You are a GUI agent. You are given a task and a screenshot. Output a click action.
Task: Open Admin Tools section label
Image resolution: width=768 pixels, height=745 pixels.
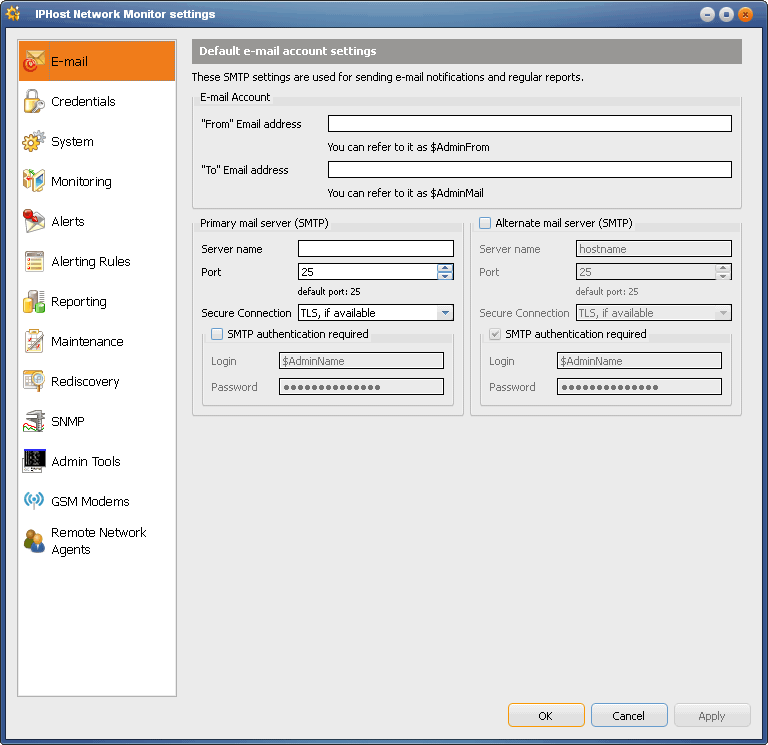point(86,461)
